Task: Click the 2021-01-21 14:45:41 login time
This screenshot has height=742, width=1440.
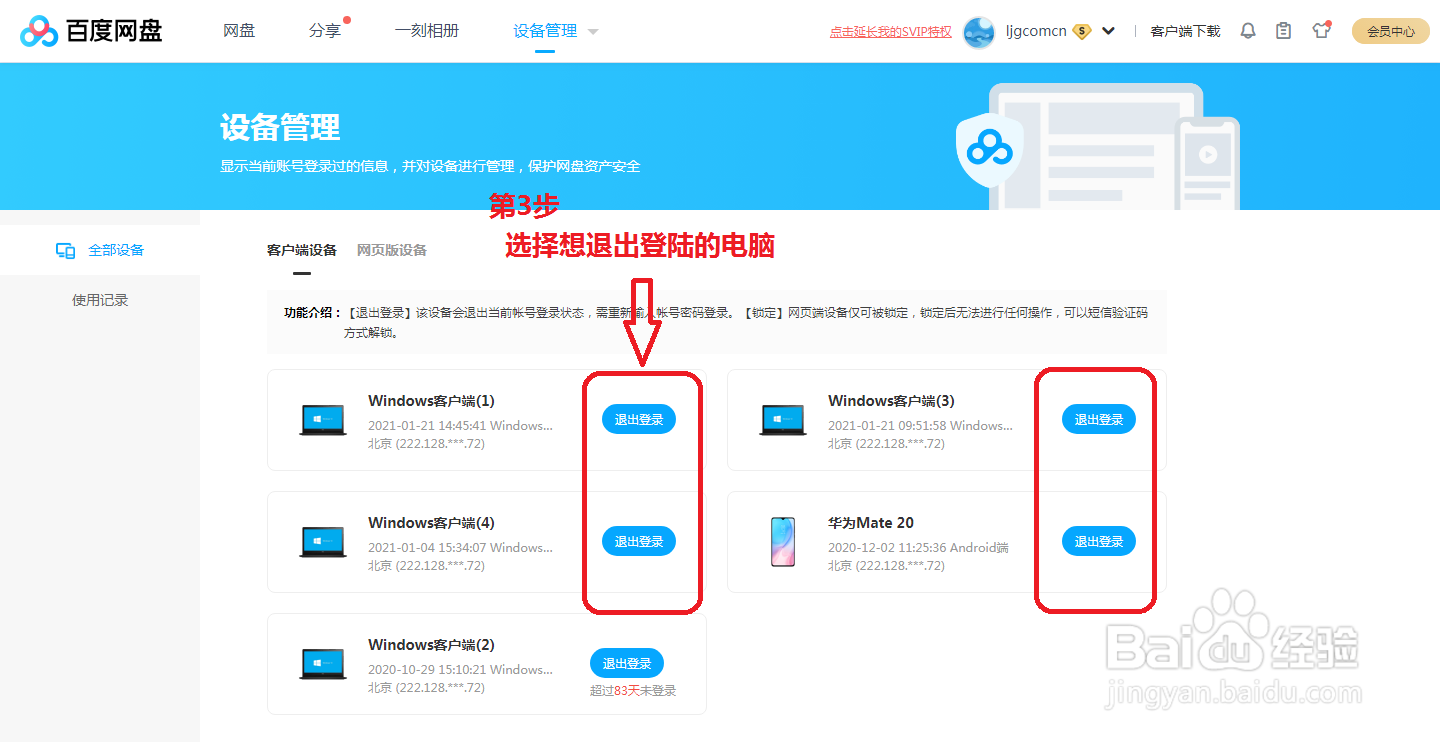Action: click(460, 426)
